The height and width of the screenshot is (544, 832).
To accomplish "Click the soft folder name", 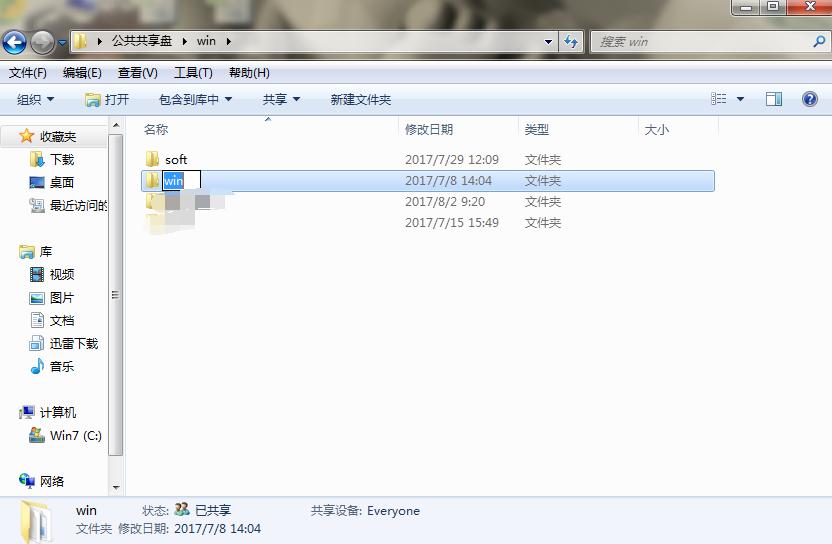I will (176, 159).
